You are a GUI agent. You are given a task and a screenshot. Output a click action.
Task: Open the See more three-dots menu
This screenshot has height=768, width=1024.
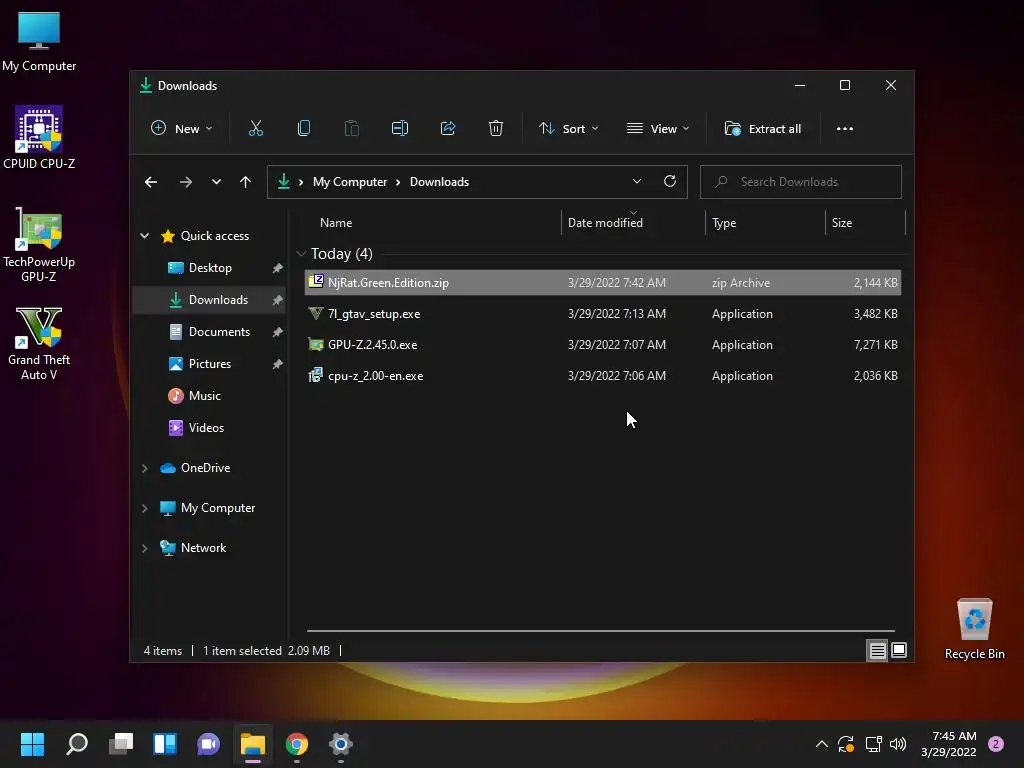(x=844, y=129)
